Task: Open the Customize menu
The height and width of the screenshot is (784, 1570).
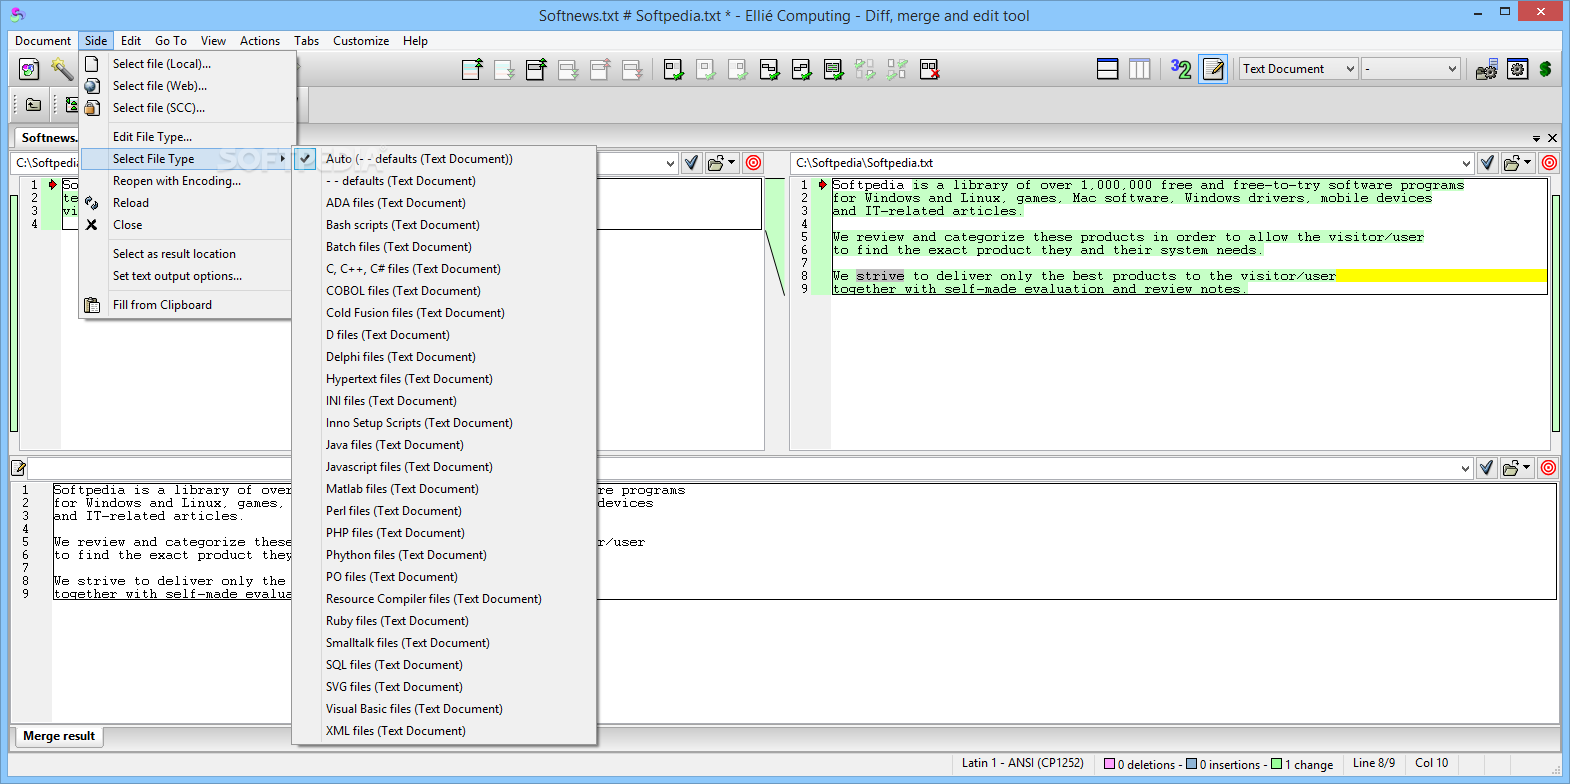Action: click(361, 41)
